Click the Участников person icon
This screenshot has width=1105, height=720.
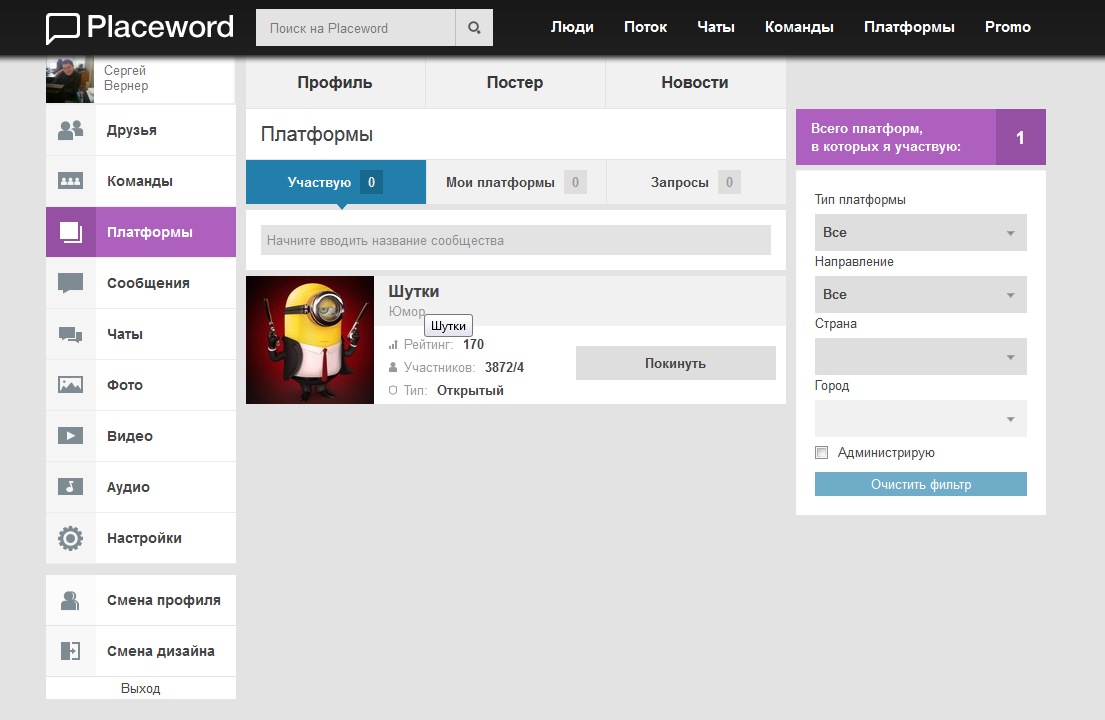tap(393, 367)
